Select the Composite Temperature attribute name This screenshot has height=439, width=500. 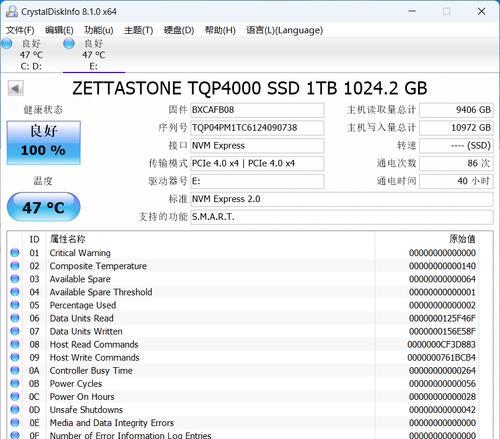tap(98, 266)
